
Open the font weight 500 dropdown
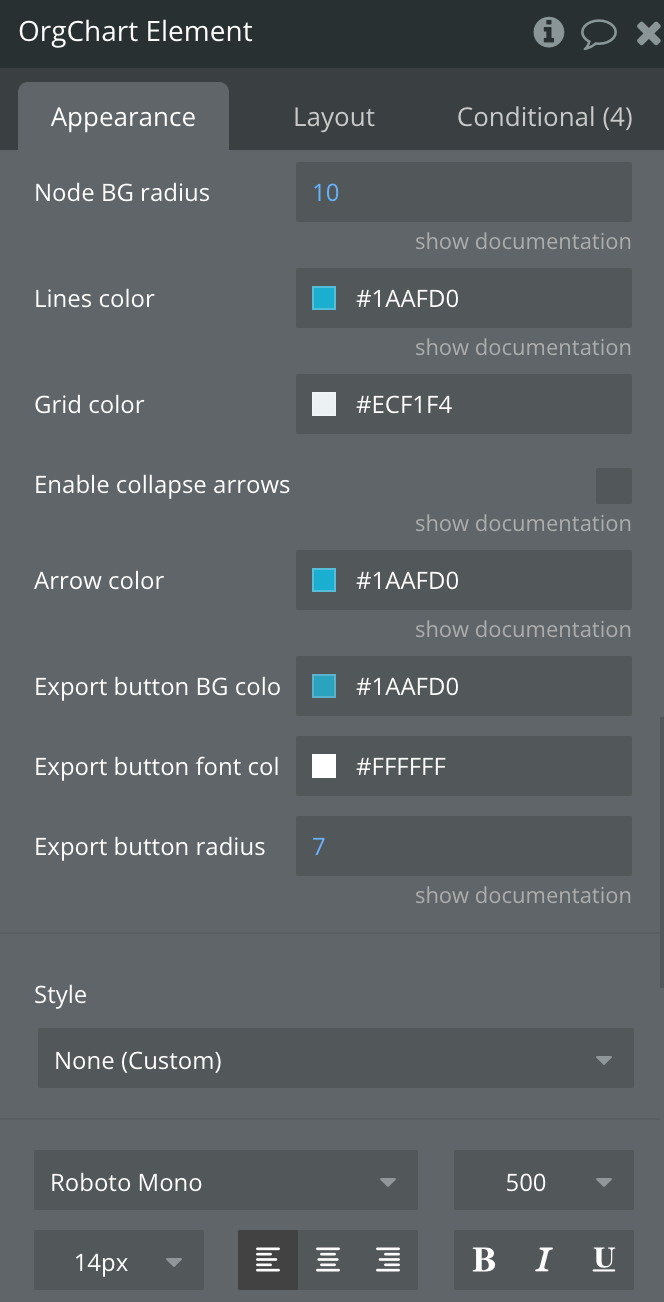[x=544, y=1181]
